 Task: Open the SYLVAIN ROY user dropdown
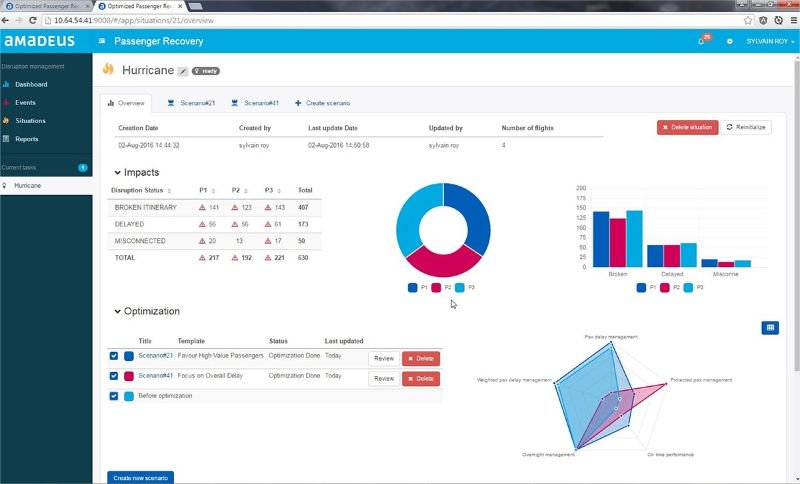pos(770,42)
